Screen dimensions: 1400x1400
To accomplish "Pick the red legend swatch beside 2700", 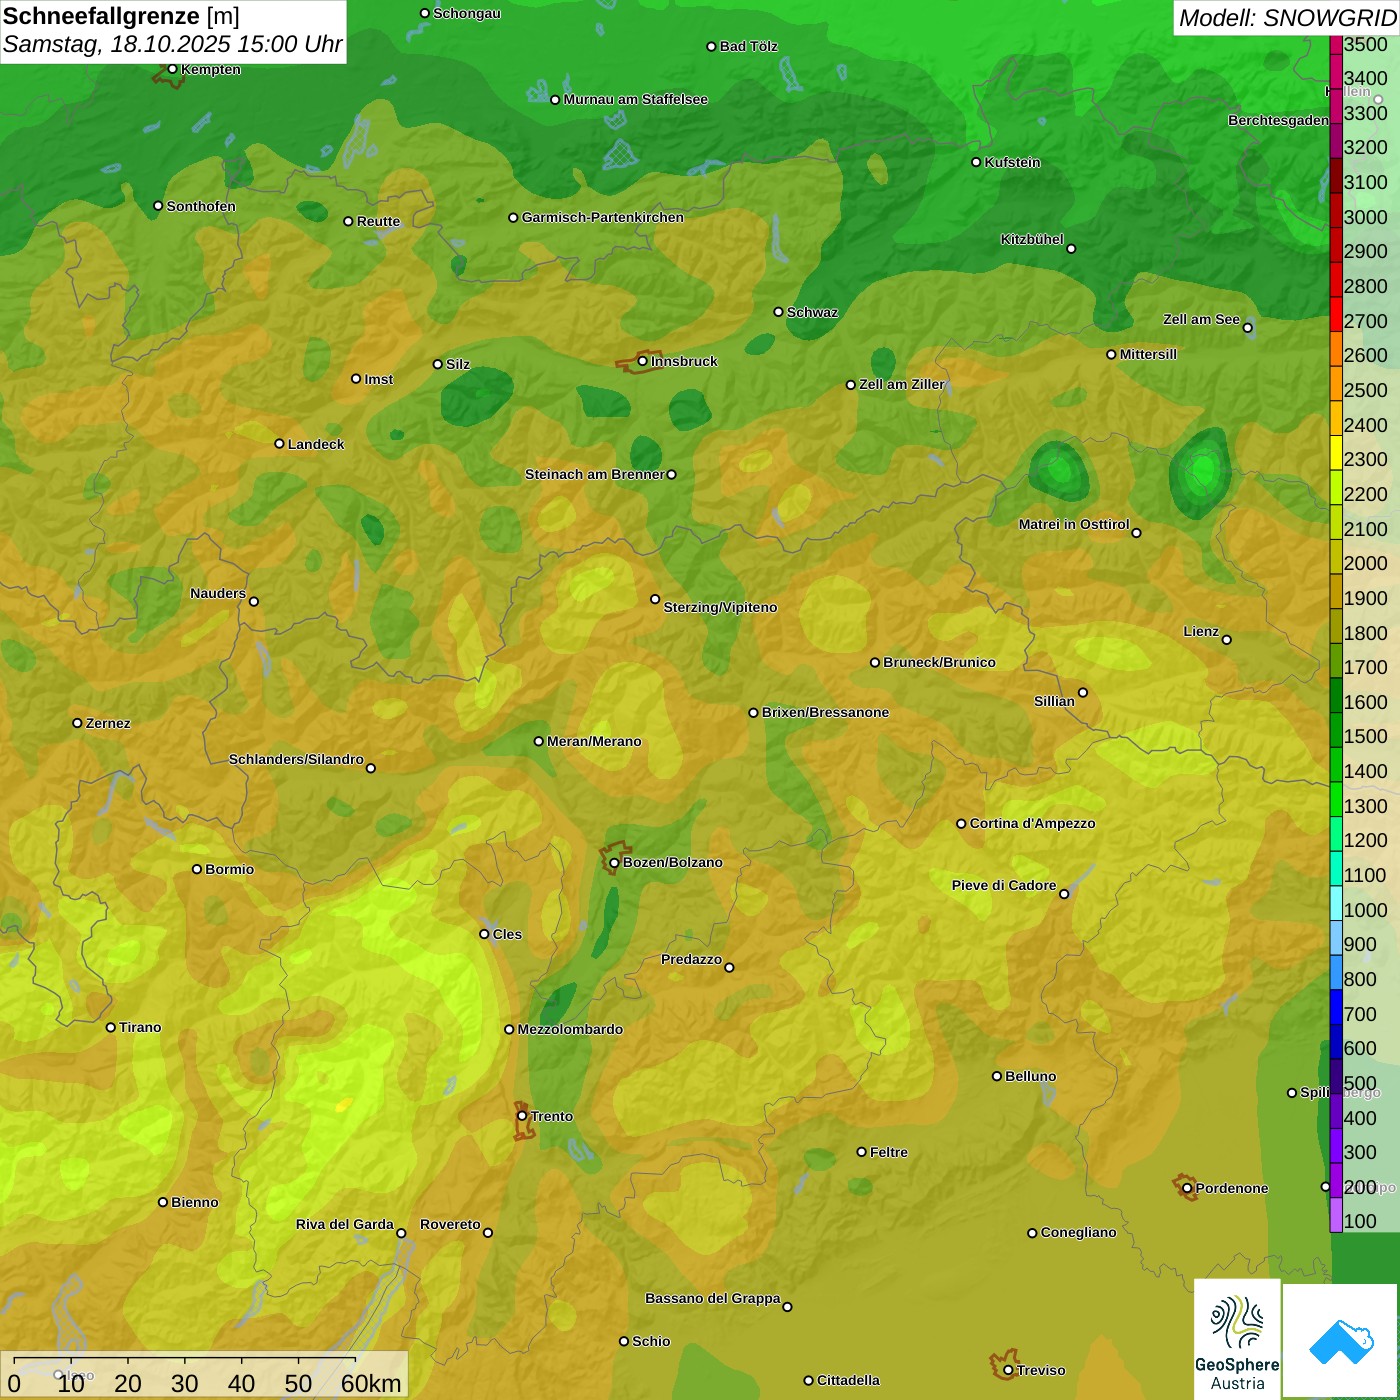I will (x=1336, y=313).
